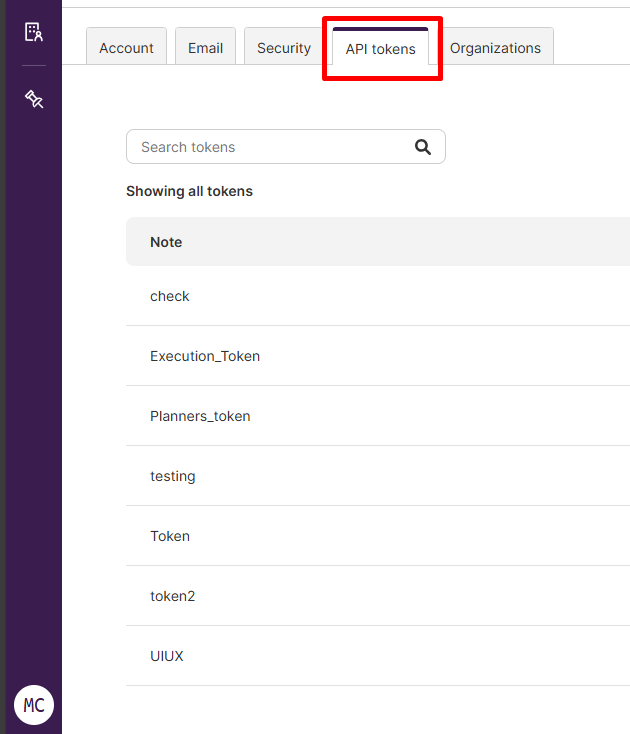630x734 pixels.
Task: Click the Planners_token row
Action: point(200,416)
